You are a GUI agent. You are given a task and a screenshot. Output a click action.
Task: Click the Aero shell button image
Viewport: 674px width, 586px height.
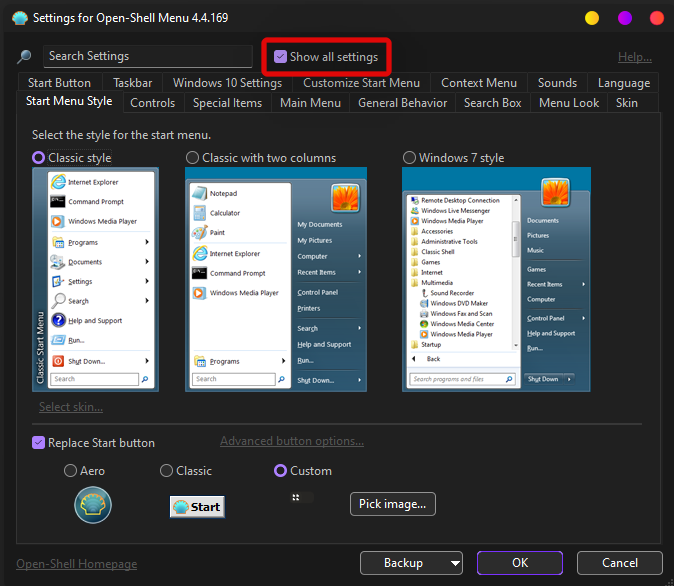(93, 506)
